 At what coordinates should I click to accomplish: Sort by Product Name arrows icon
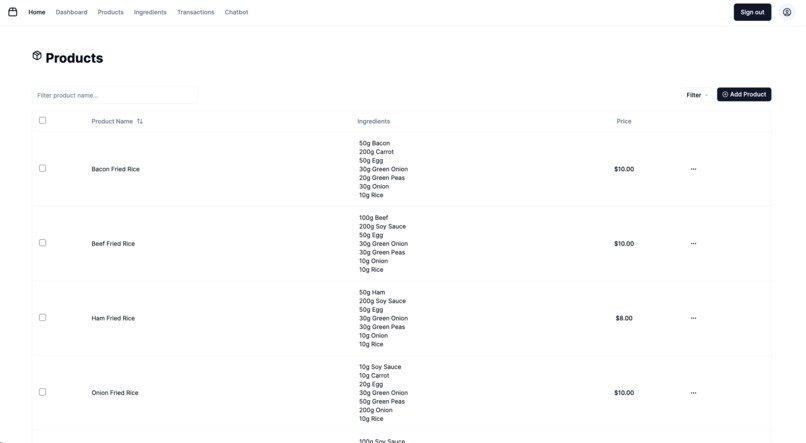point(140,121)
